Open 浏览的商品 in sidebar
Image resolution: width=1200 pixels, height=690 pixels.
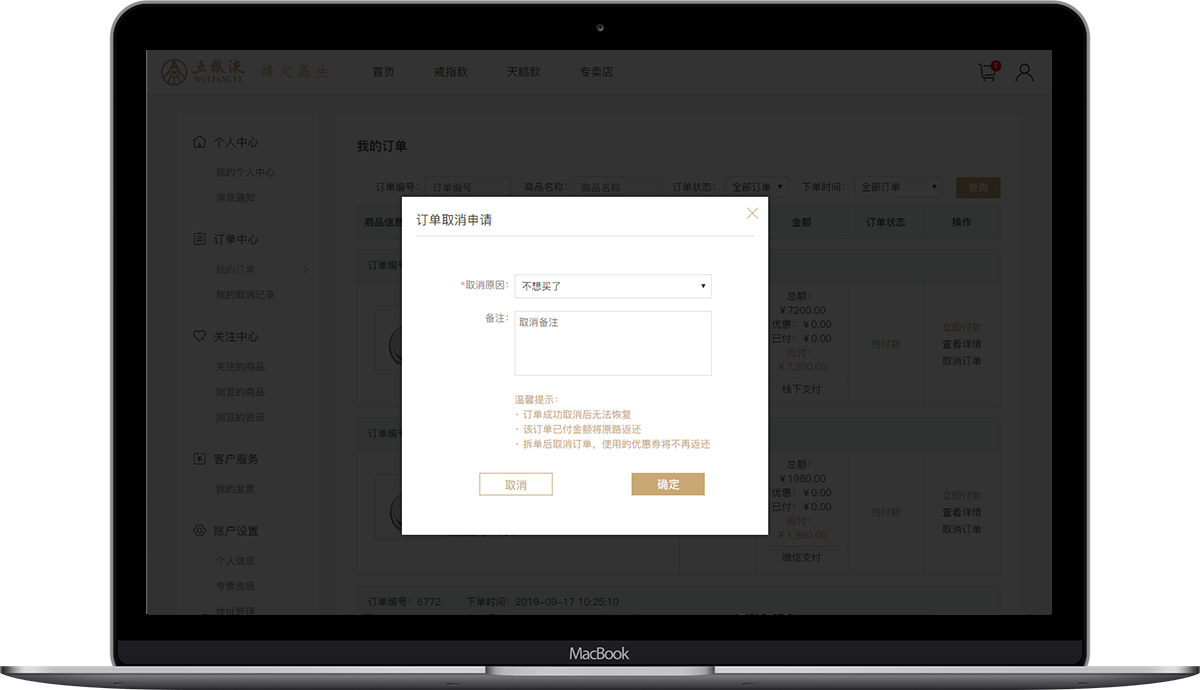(x=241, y=391)
